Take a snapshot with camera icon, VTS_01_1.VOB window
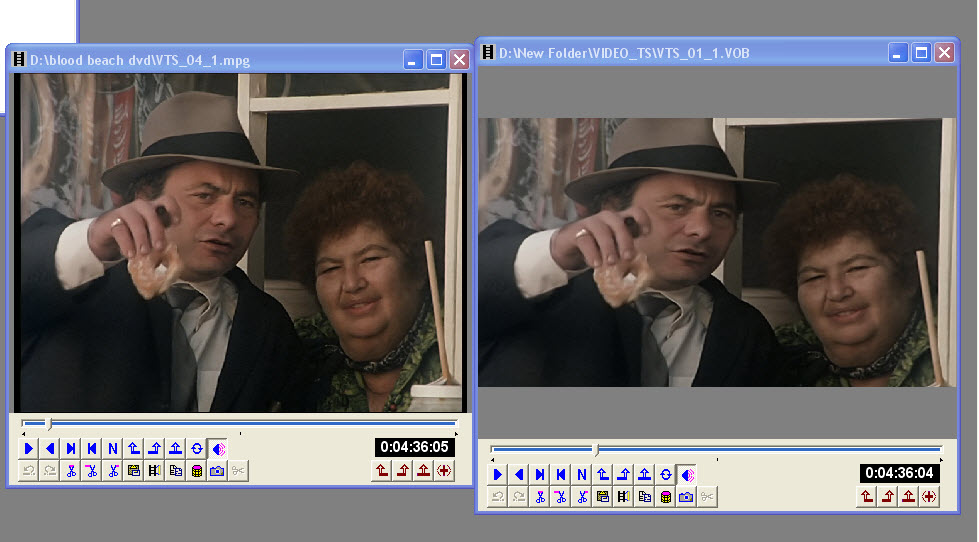Viewport: 979px width, 542px height. tap(686, 497)
